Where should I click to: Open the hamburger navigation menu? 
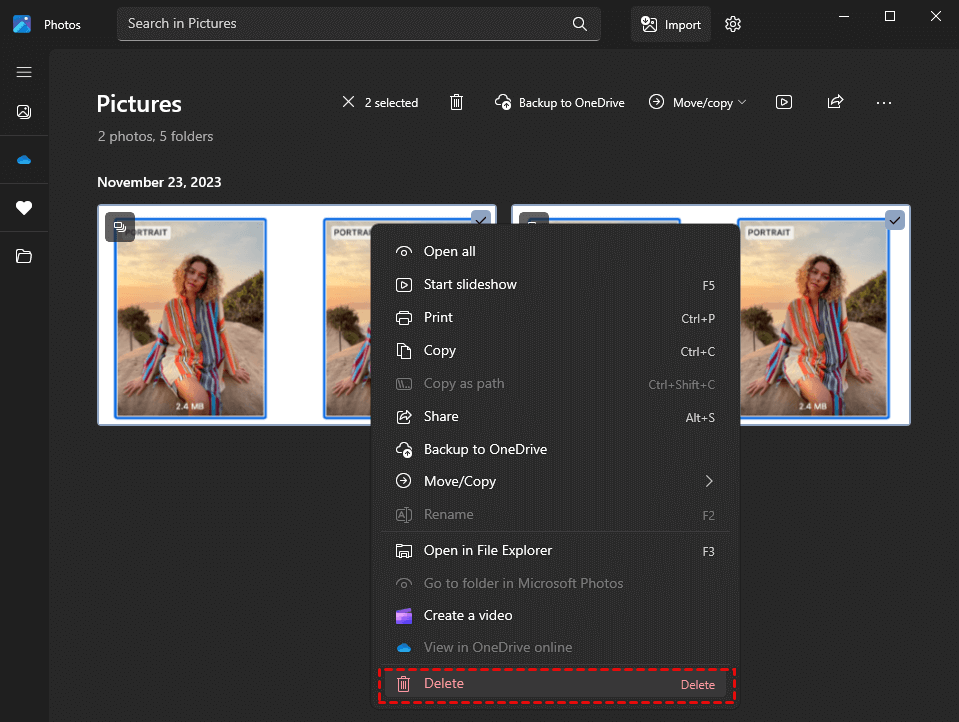[x=24, y=72]
